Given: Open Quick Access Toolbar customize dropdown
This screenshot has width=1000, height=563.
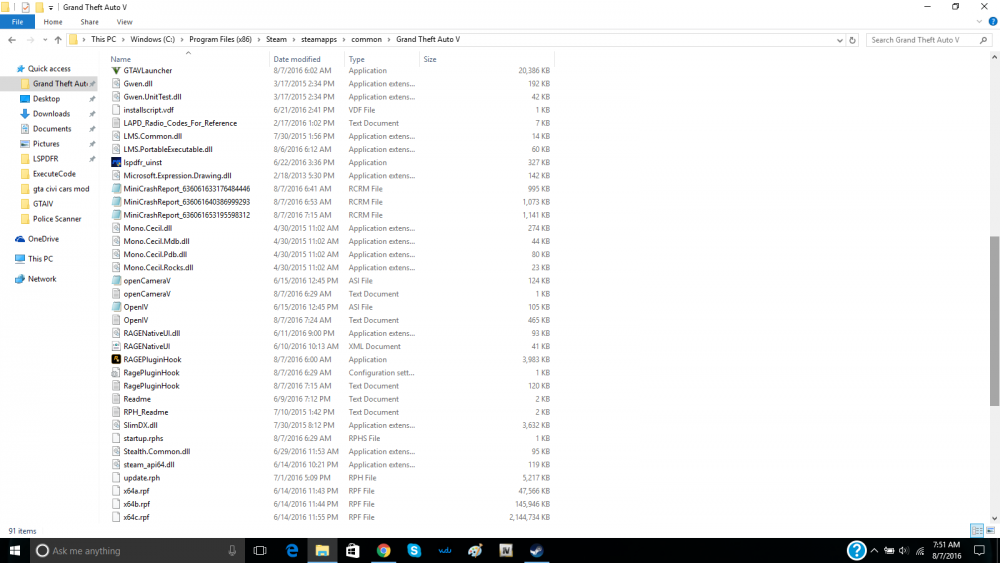Looking at the screenshot, I should tap(51, 8).
